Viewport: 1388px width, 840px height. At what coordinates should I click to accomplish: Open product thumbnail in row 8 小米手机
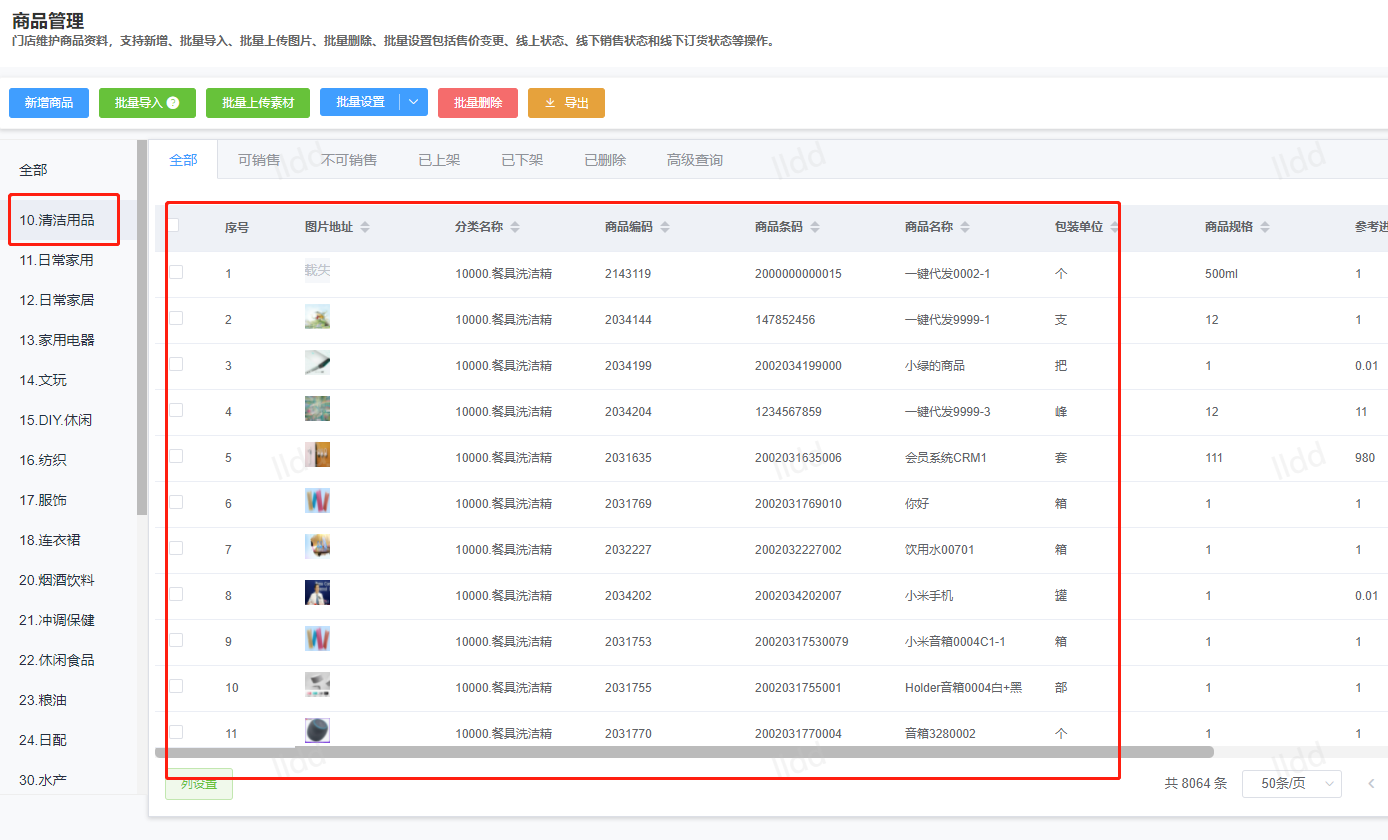[317, 594]
